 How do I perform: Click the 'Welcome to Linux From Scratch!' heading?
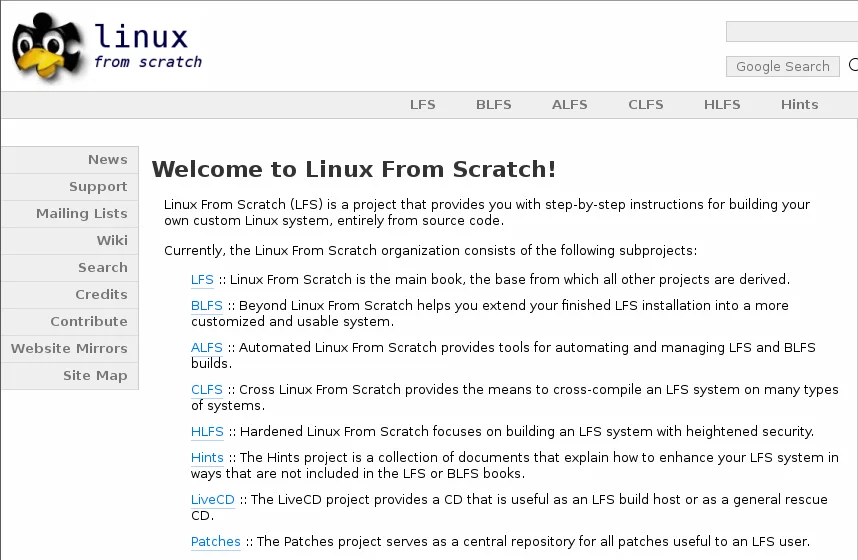pyautogui.click(x=353, y=169)
